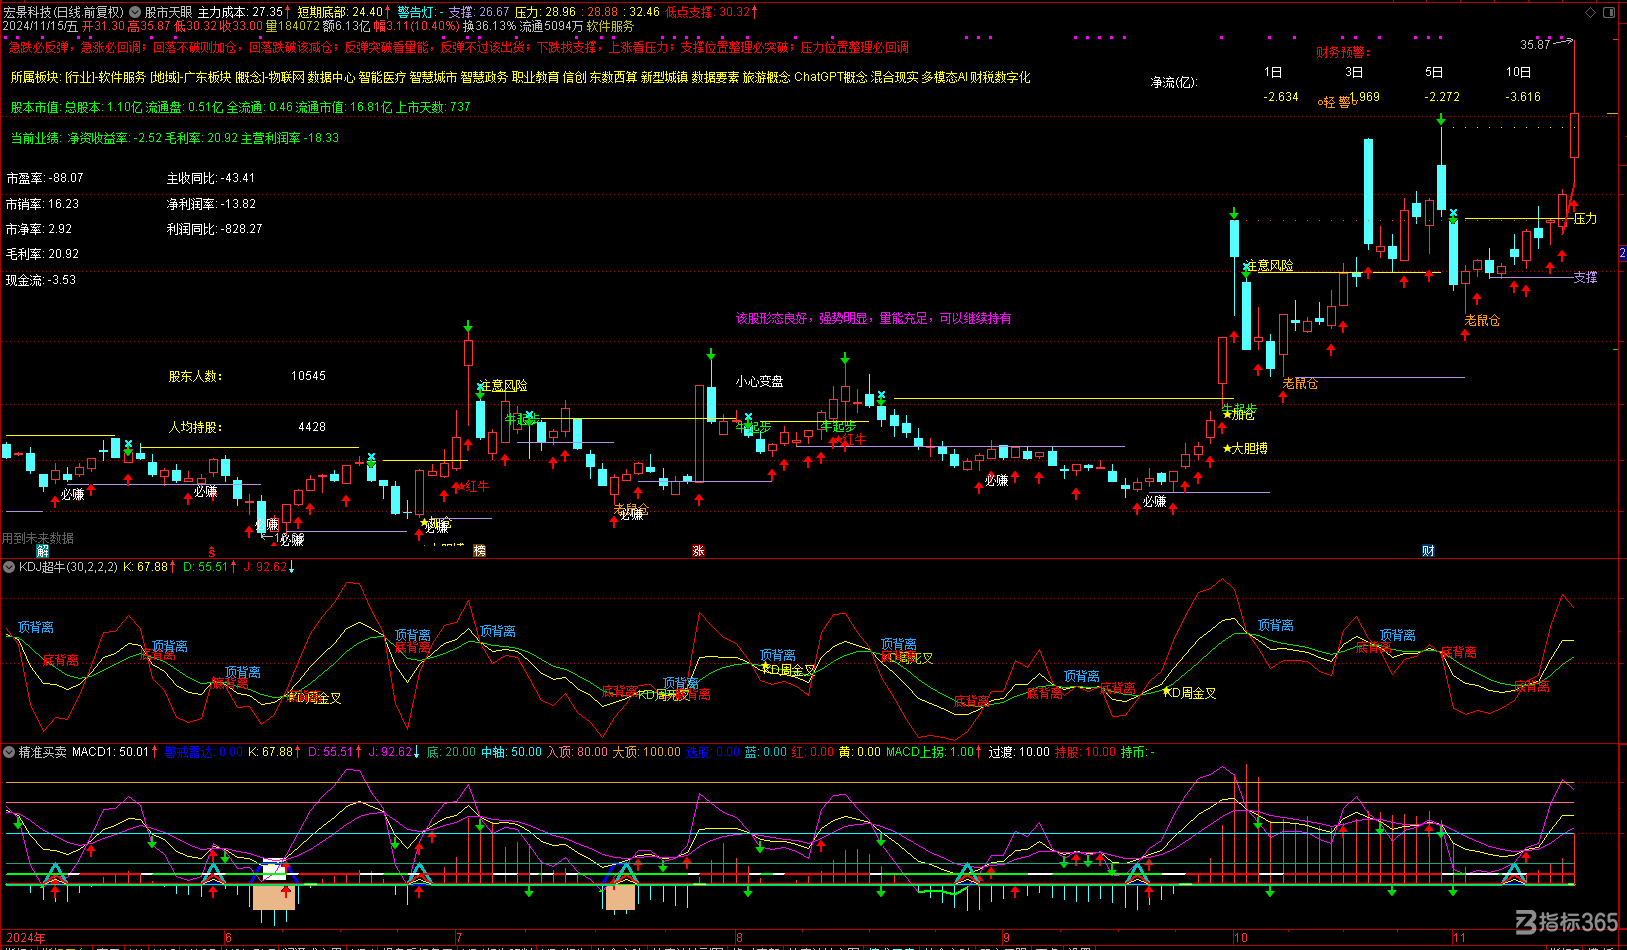Click the 主收同比 -43.41 row
Image resolution: width=1627 pixels, height=950 pixels.
tap(211, 178)
